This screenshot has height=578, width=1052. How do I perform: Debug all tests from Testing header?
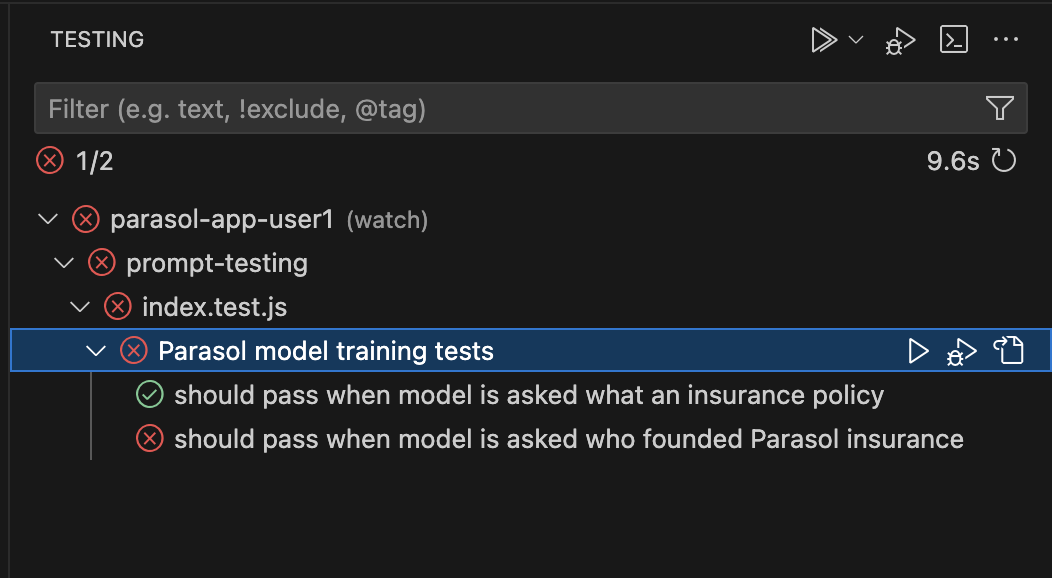pyautogui.click(x=900, y=41)
